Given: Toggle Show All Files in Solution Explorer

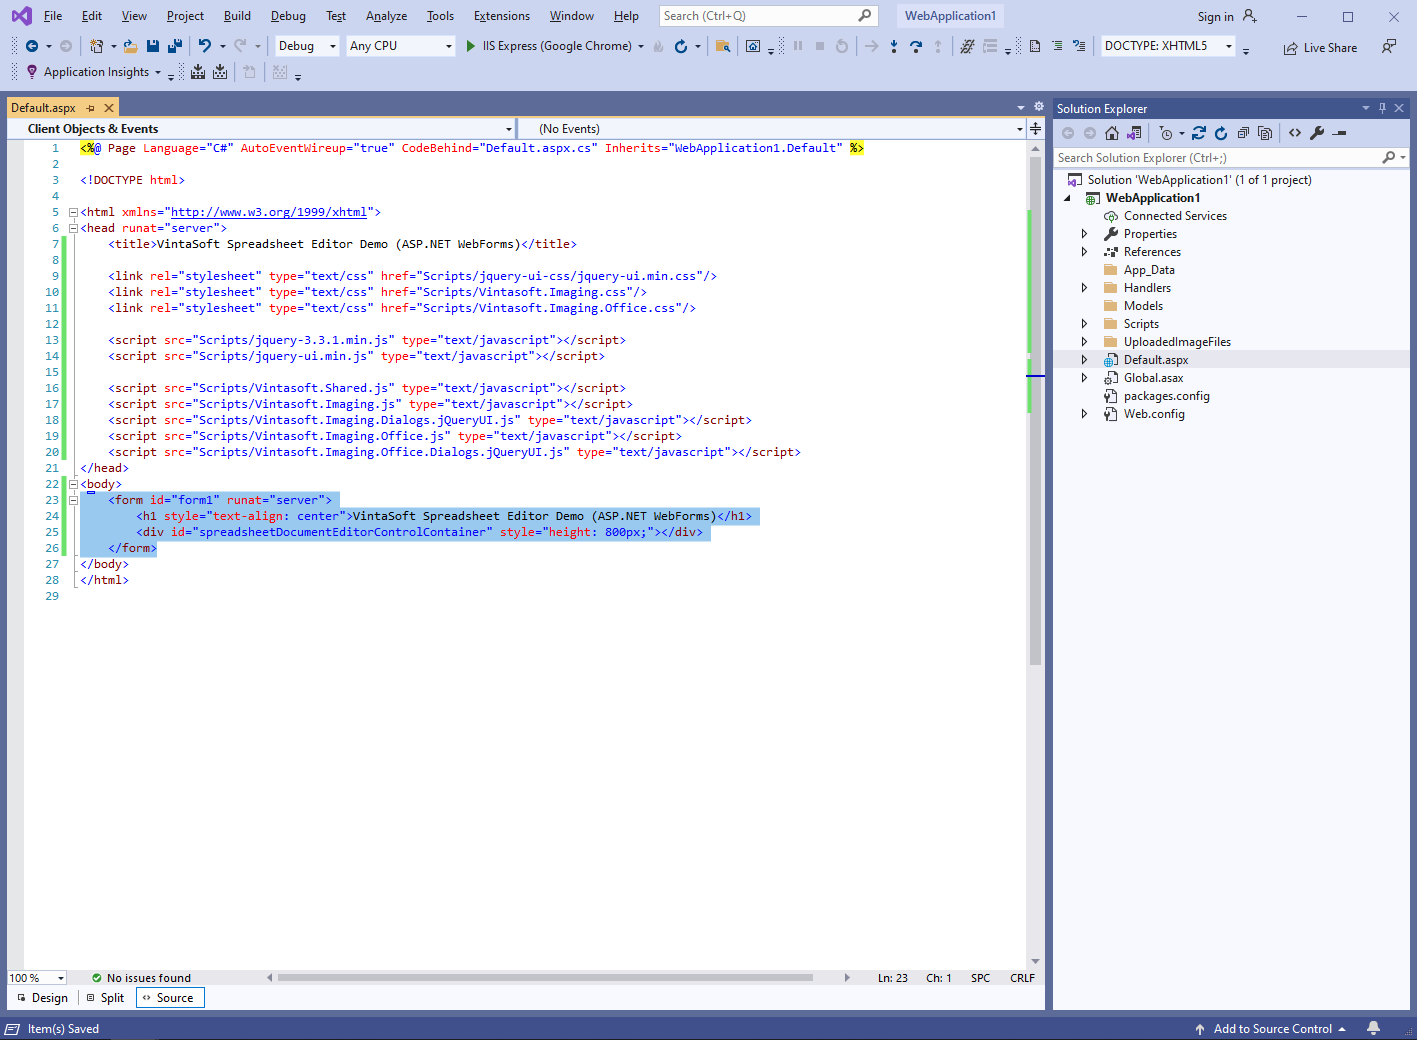Looking at the screenshot, I should 1265,133.
